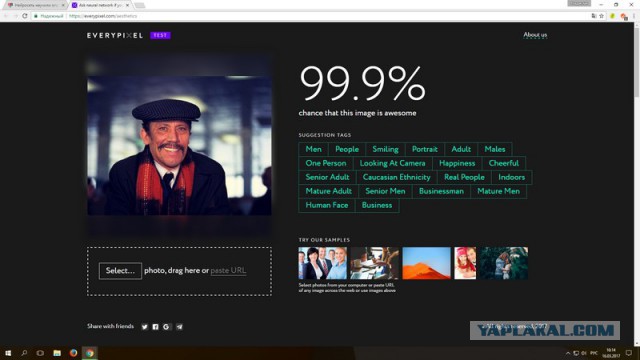Select the One Person tag
The height and width of the screenshot is (360, 640).
point(326,163)
